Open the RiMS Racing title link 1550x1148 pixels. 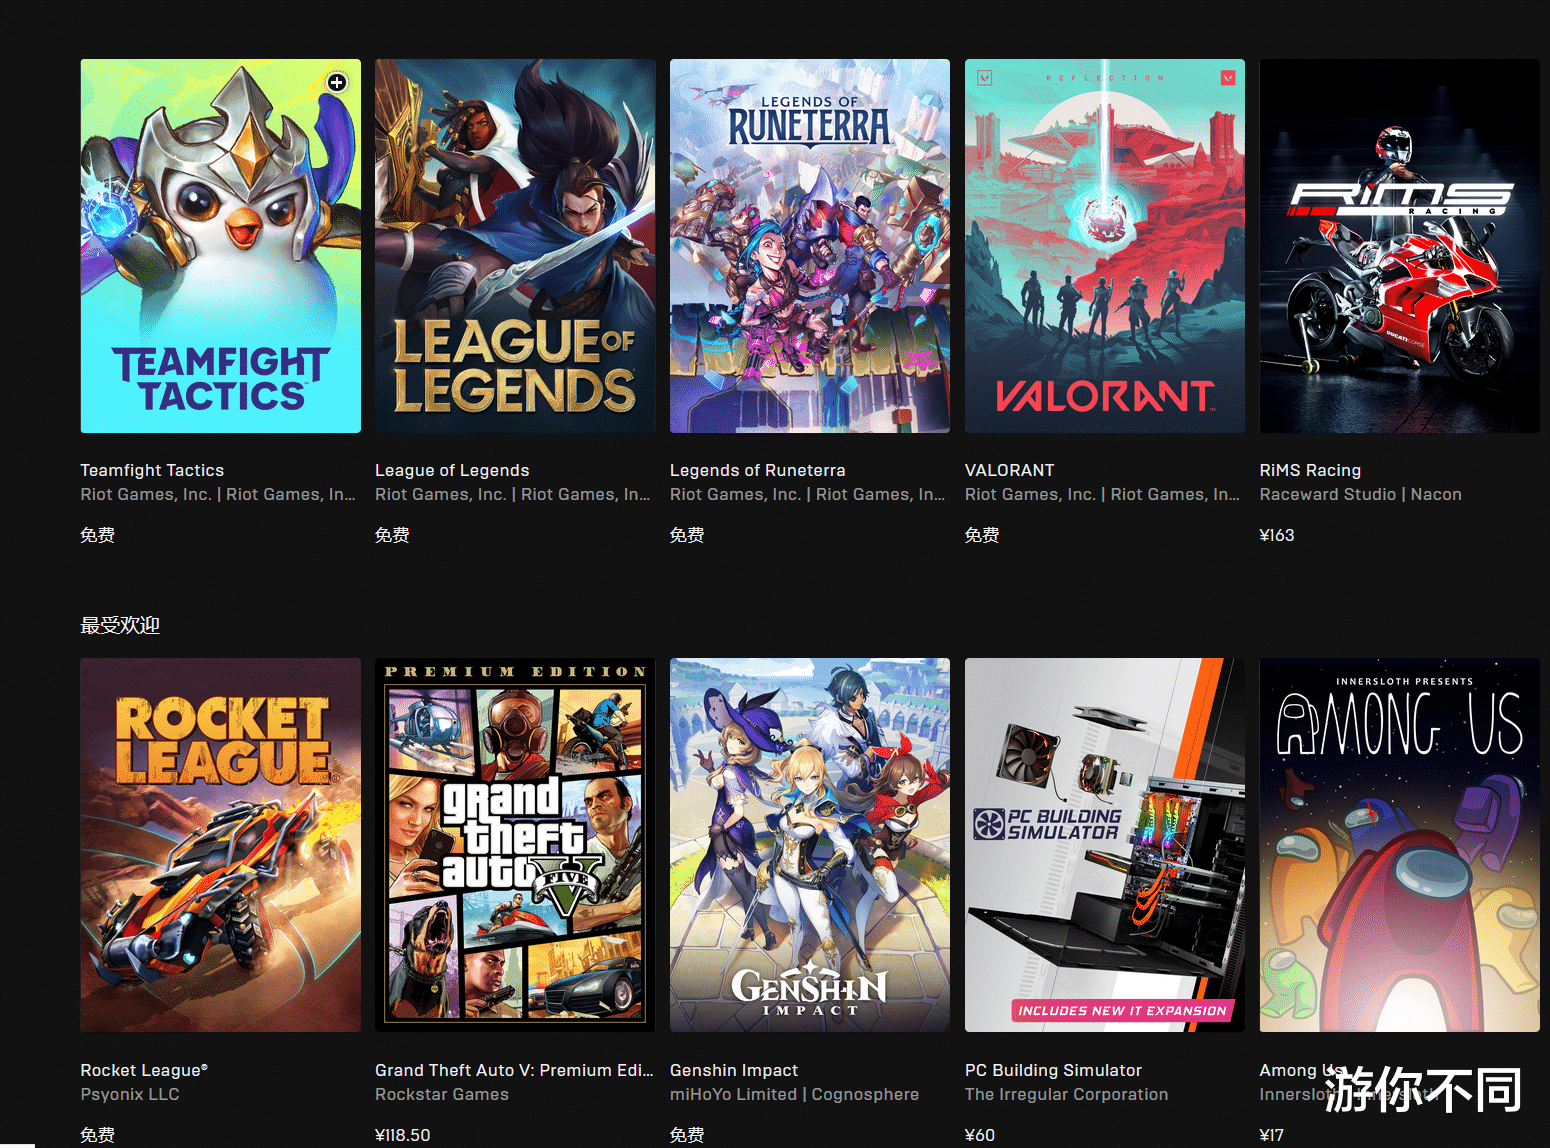pos(1310,470)
